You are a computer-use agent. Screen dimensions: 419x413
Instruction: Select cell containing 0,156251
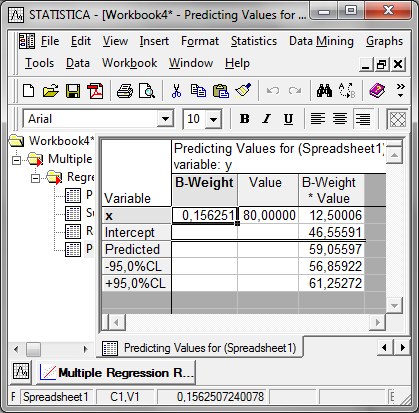point(204,215)
